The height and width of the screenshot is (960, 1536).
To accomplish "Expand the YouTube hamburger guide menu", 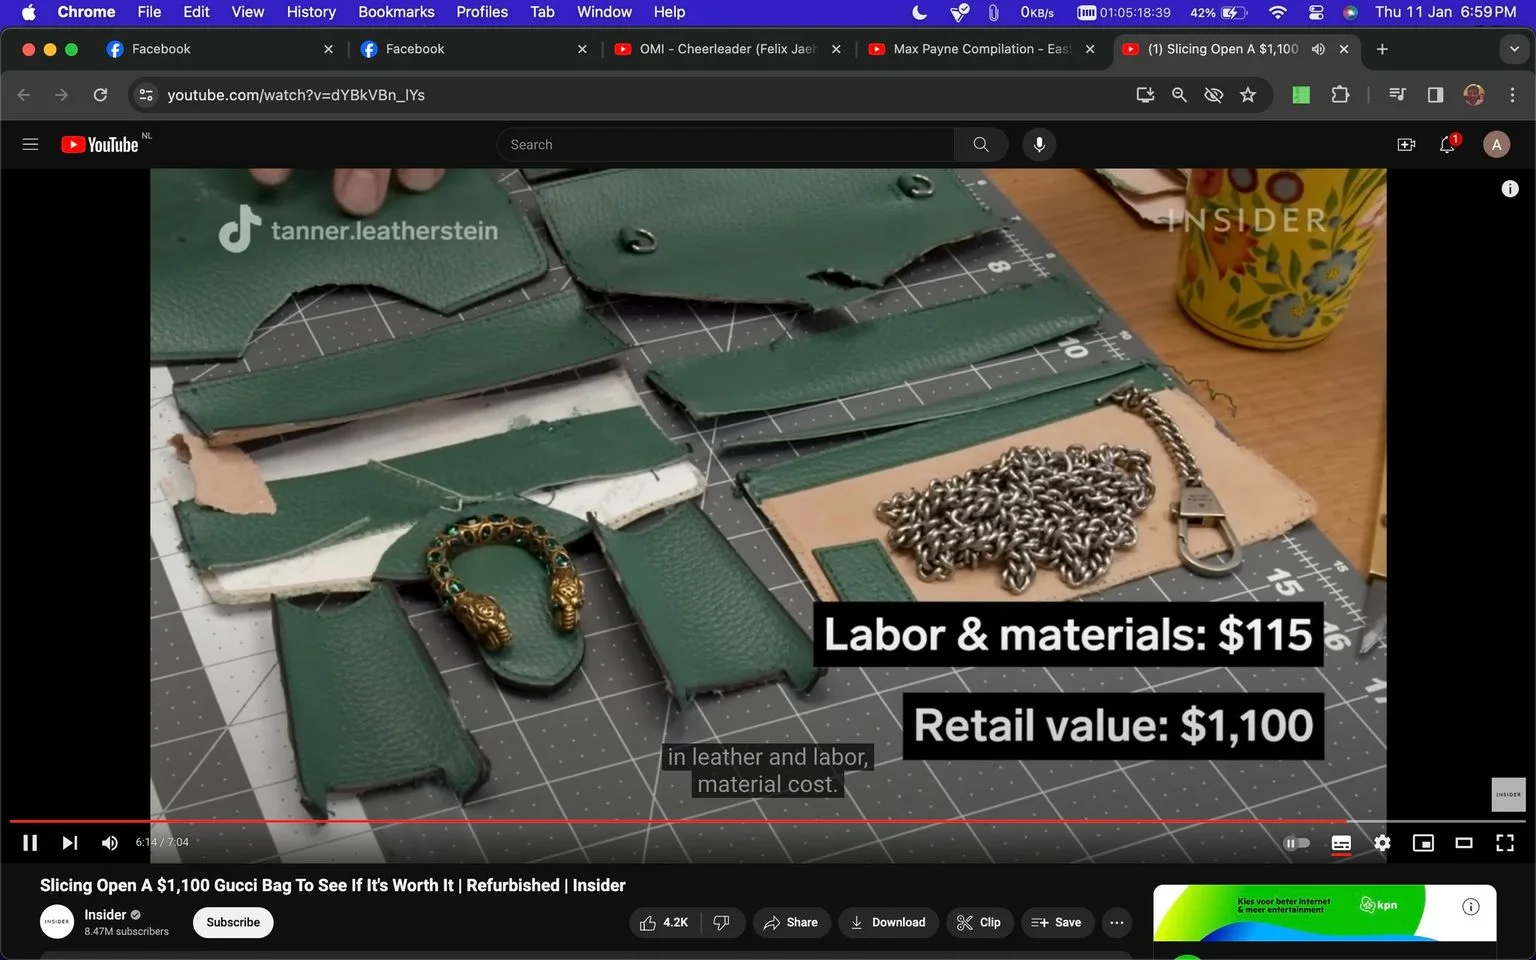I will [30, 145].
